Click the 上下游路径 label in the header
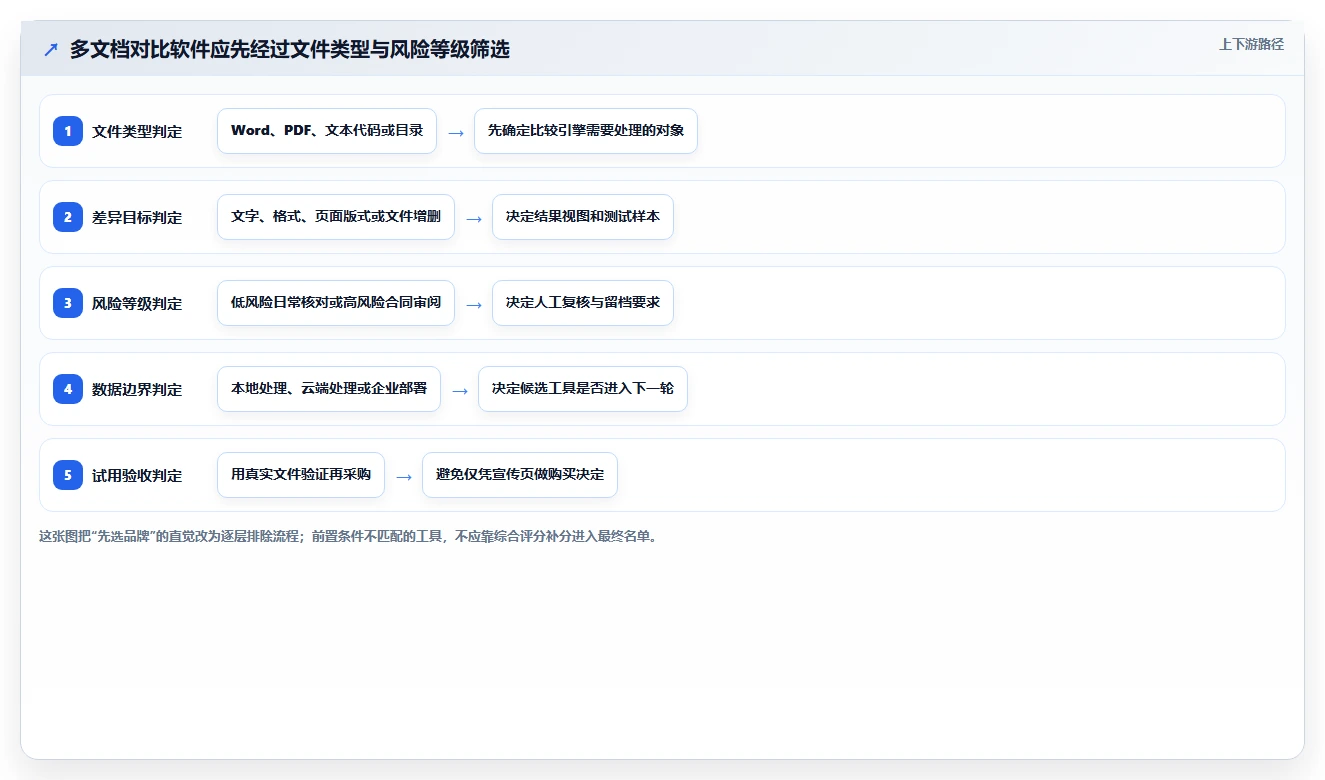The width and height of the screenshot is (1325, 780). point(1251,44)
